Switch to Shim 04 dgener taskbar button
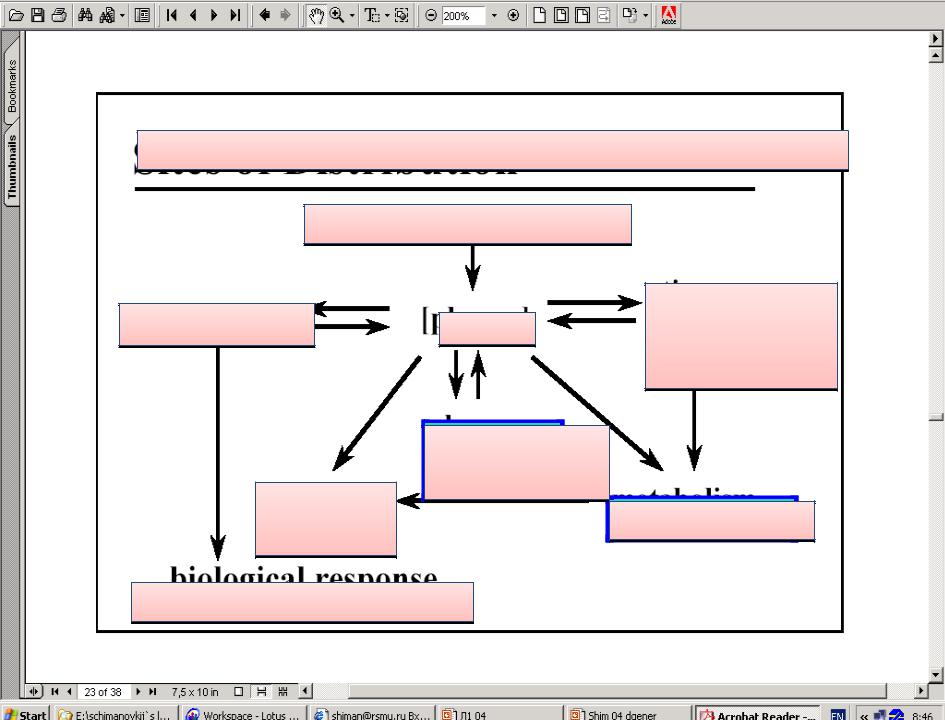 click(x=627, y=715)
